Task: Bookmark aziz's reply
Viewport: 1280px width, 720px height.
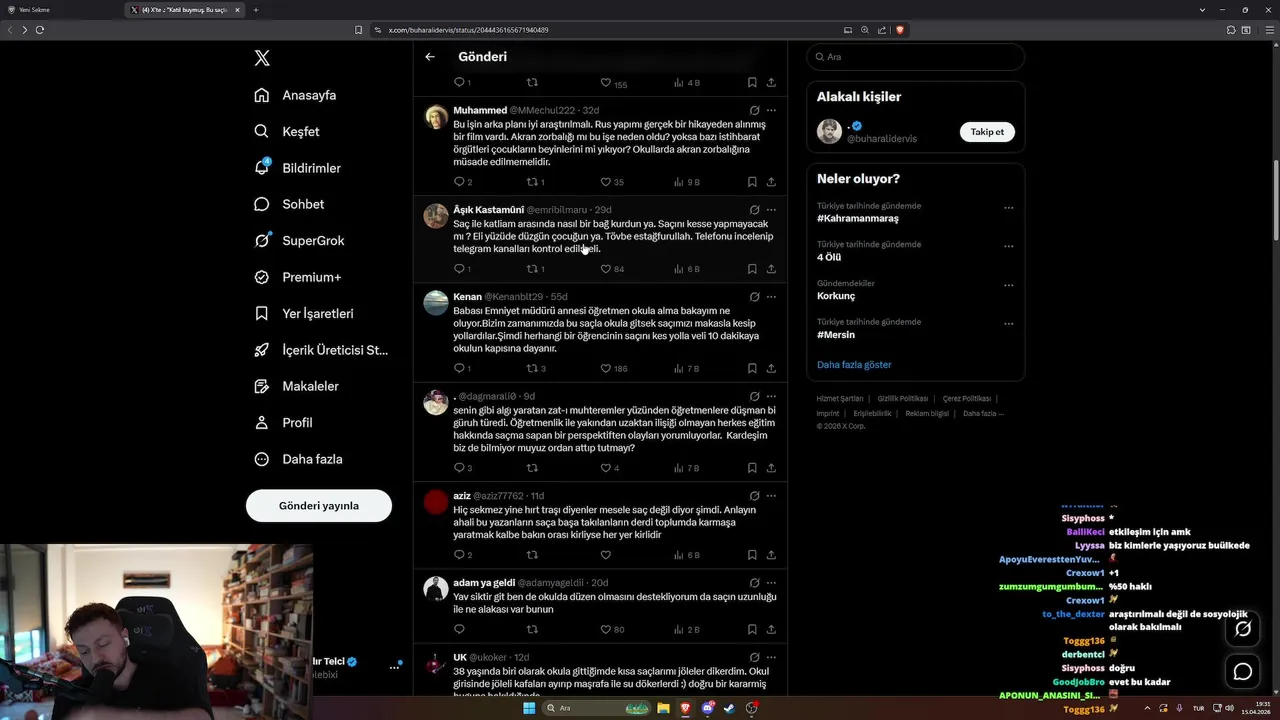Action: (x=752, y=555)
